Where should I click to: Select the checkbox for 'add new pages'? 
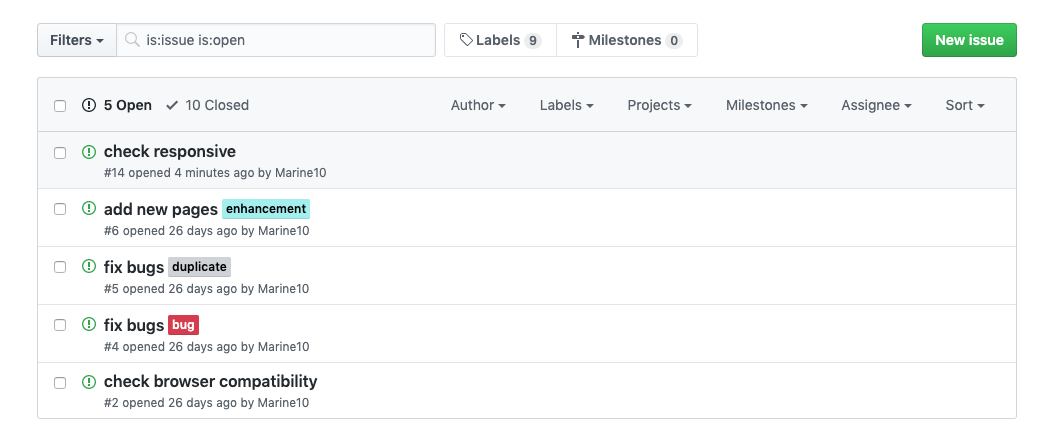60,209
